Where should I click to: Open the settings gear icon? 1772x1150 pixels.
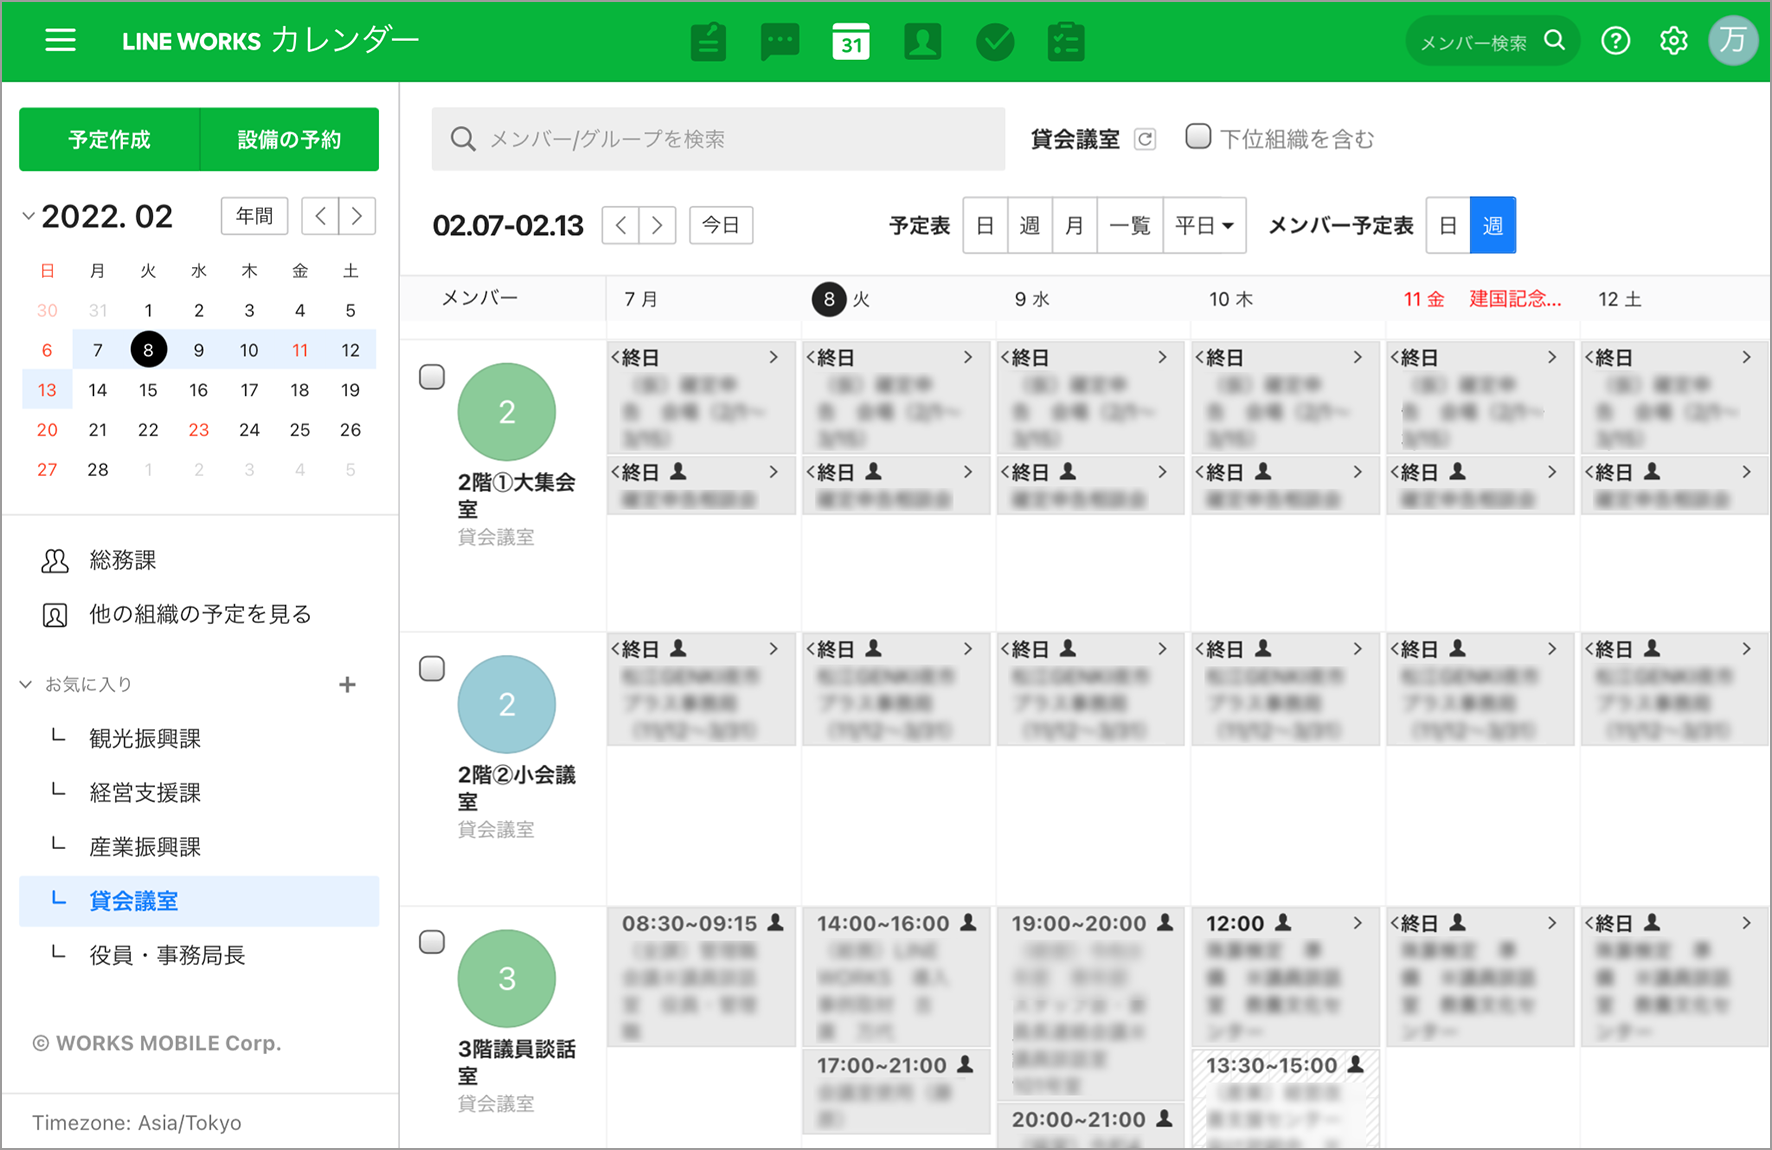1673,41
